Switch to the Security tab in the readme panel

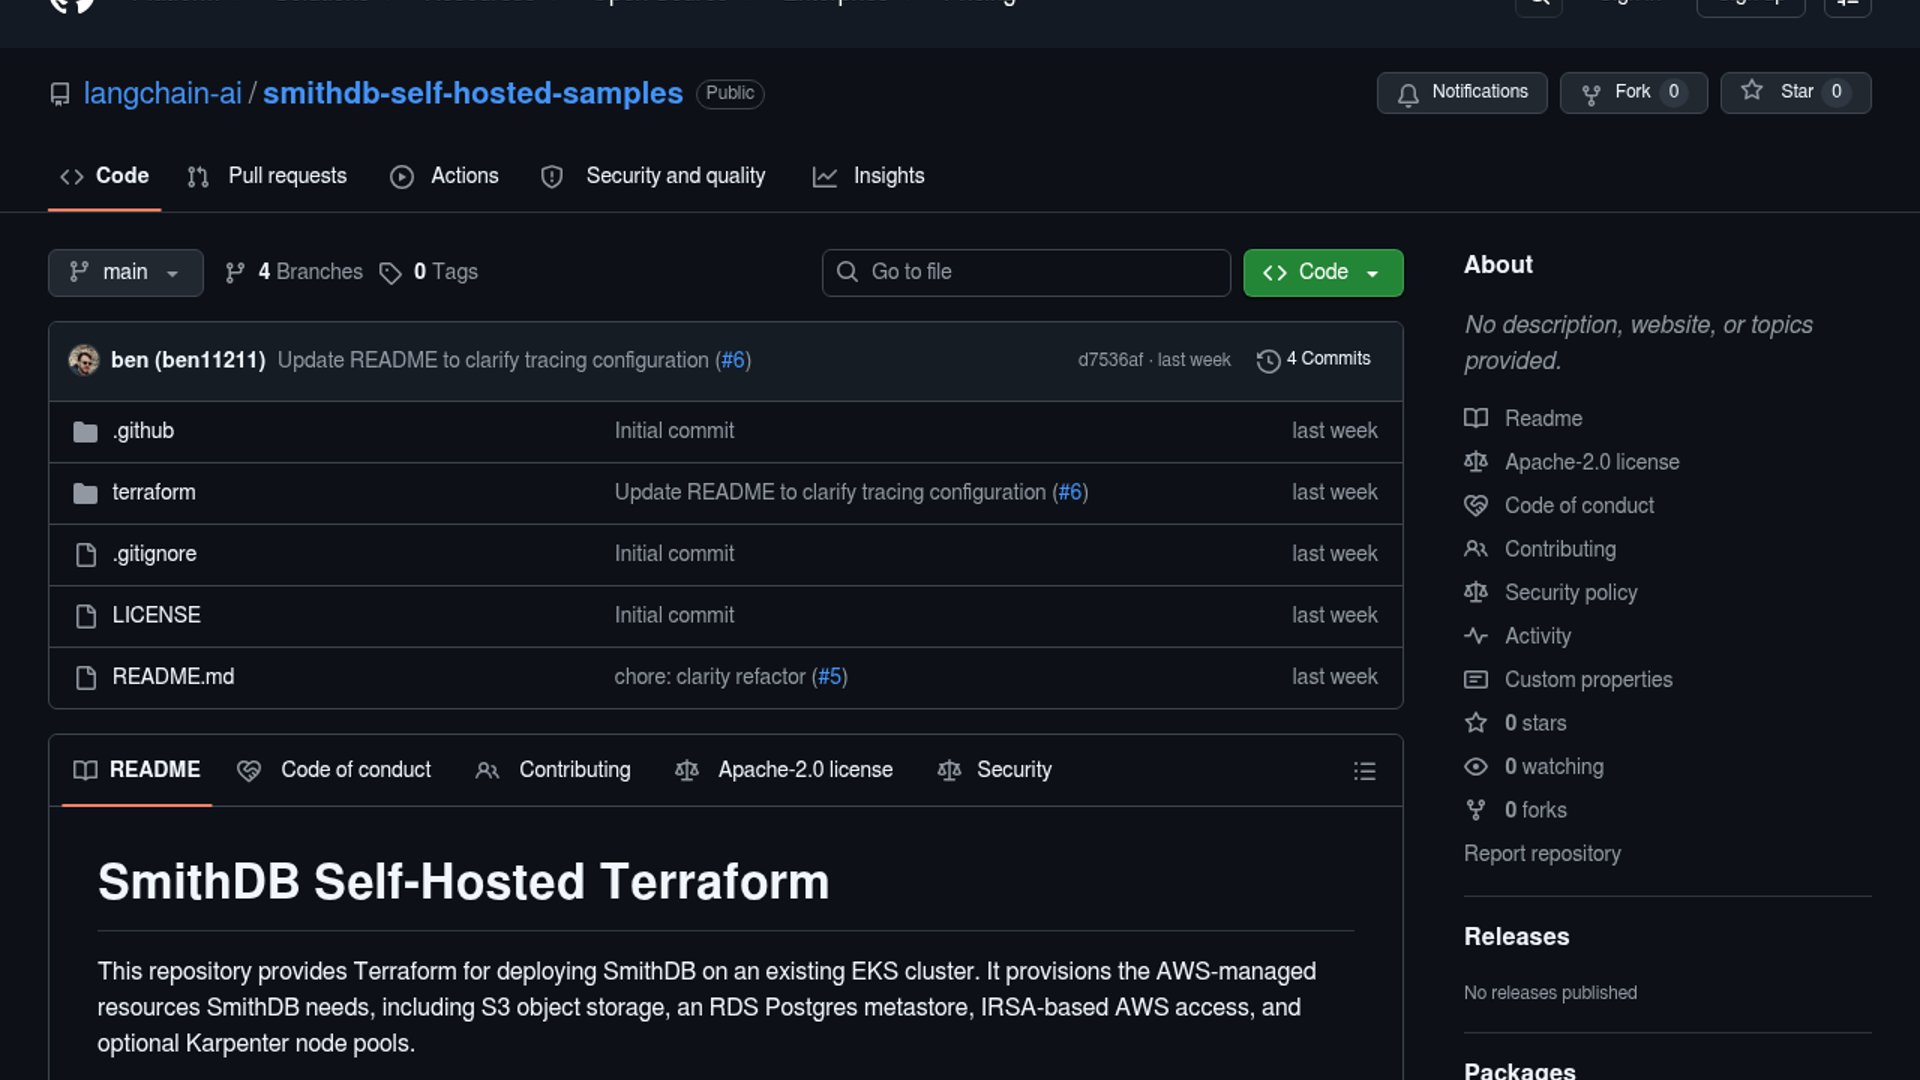(995, 770)
